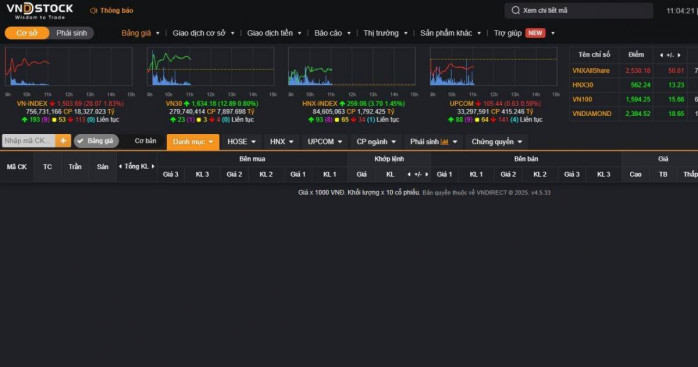Open the HOSE dropdown
Image resolution: width=698 pixels, height=367 pixels.
pos(241,142)
